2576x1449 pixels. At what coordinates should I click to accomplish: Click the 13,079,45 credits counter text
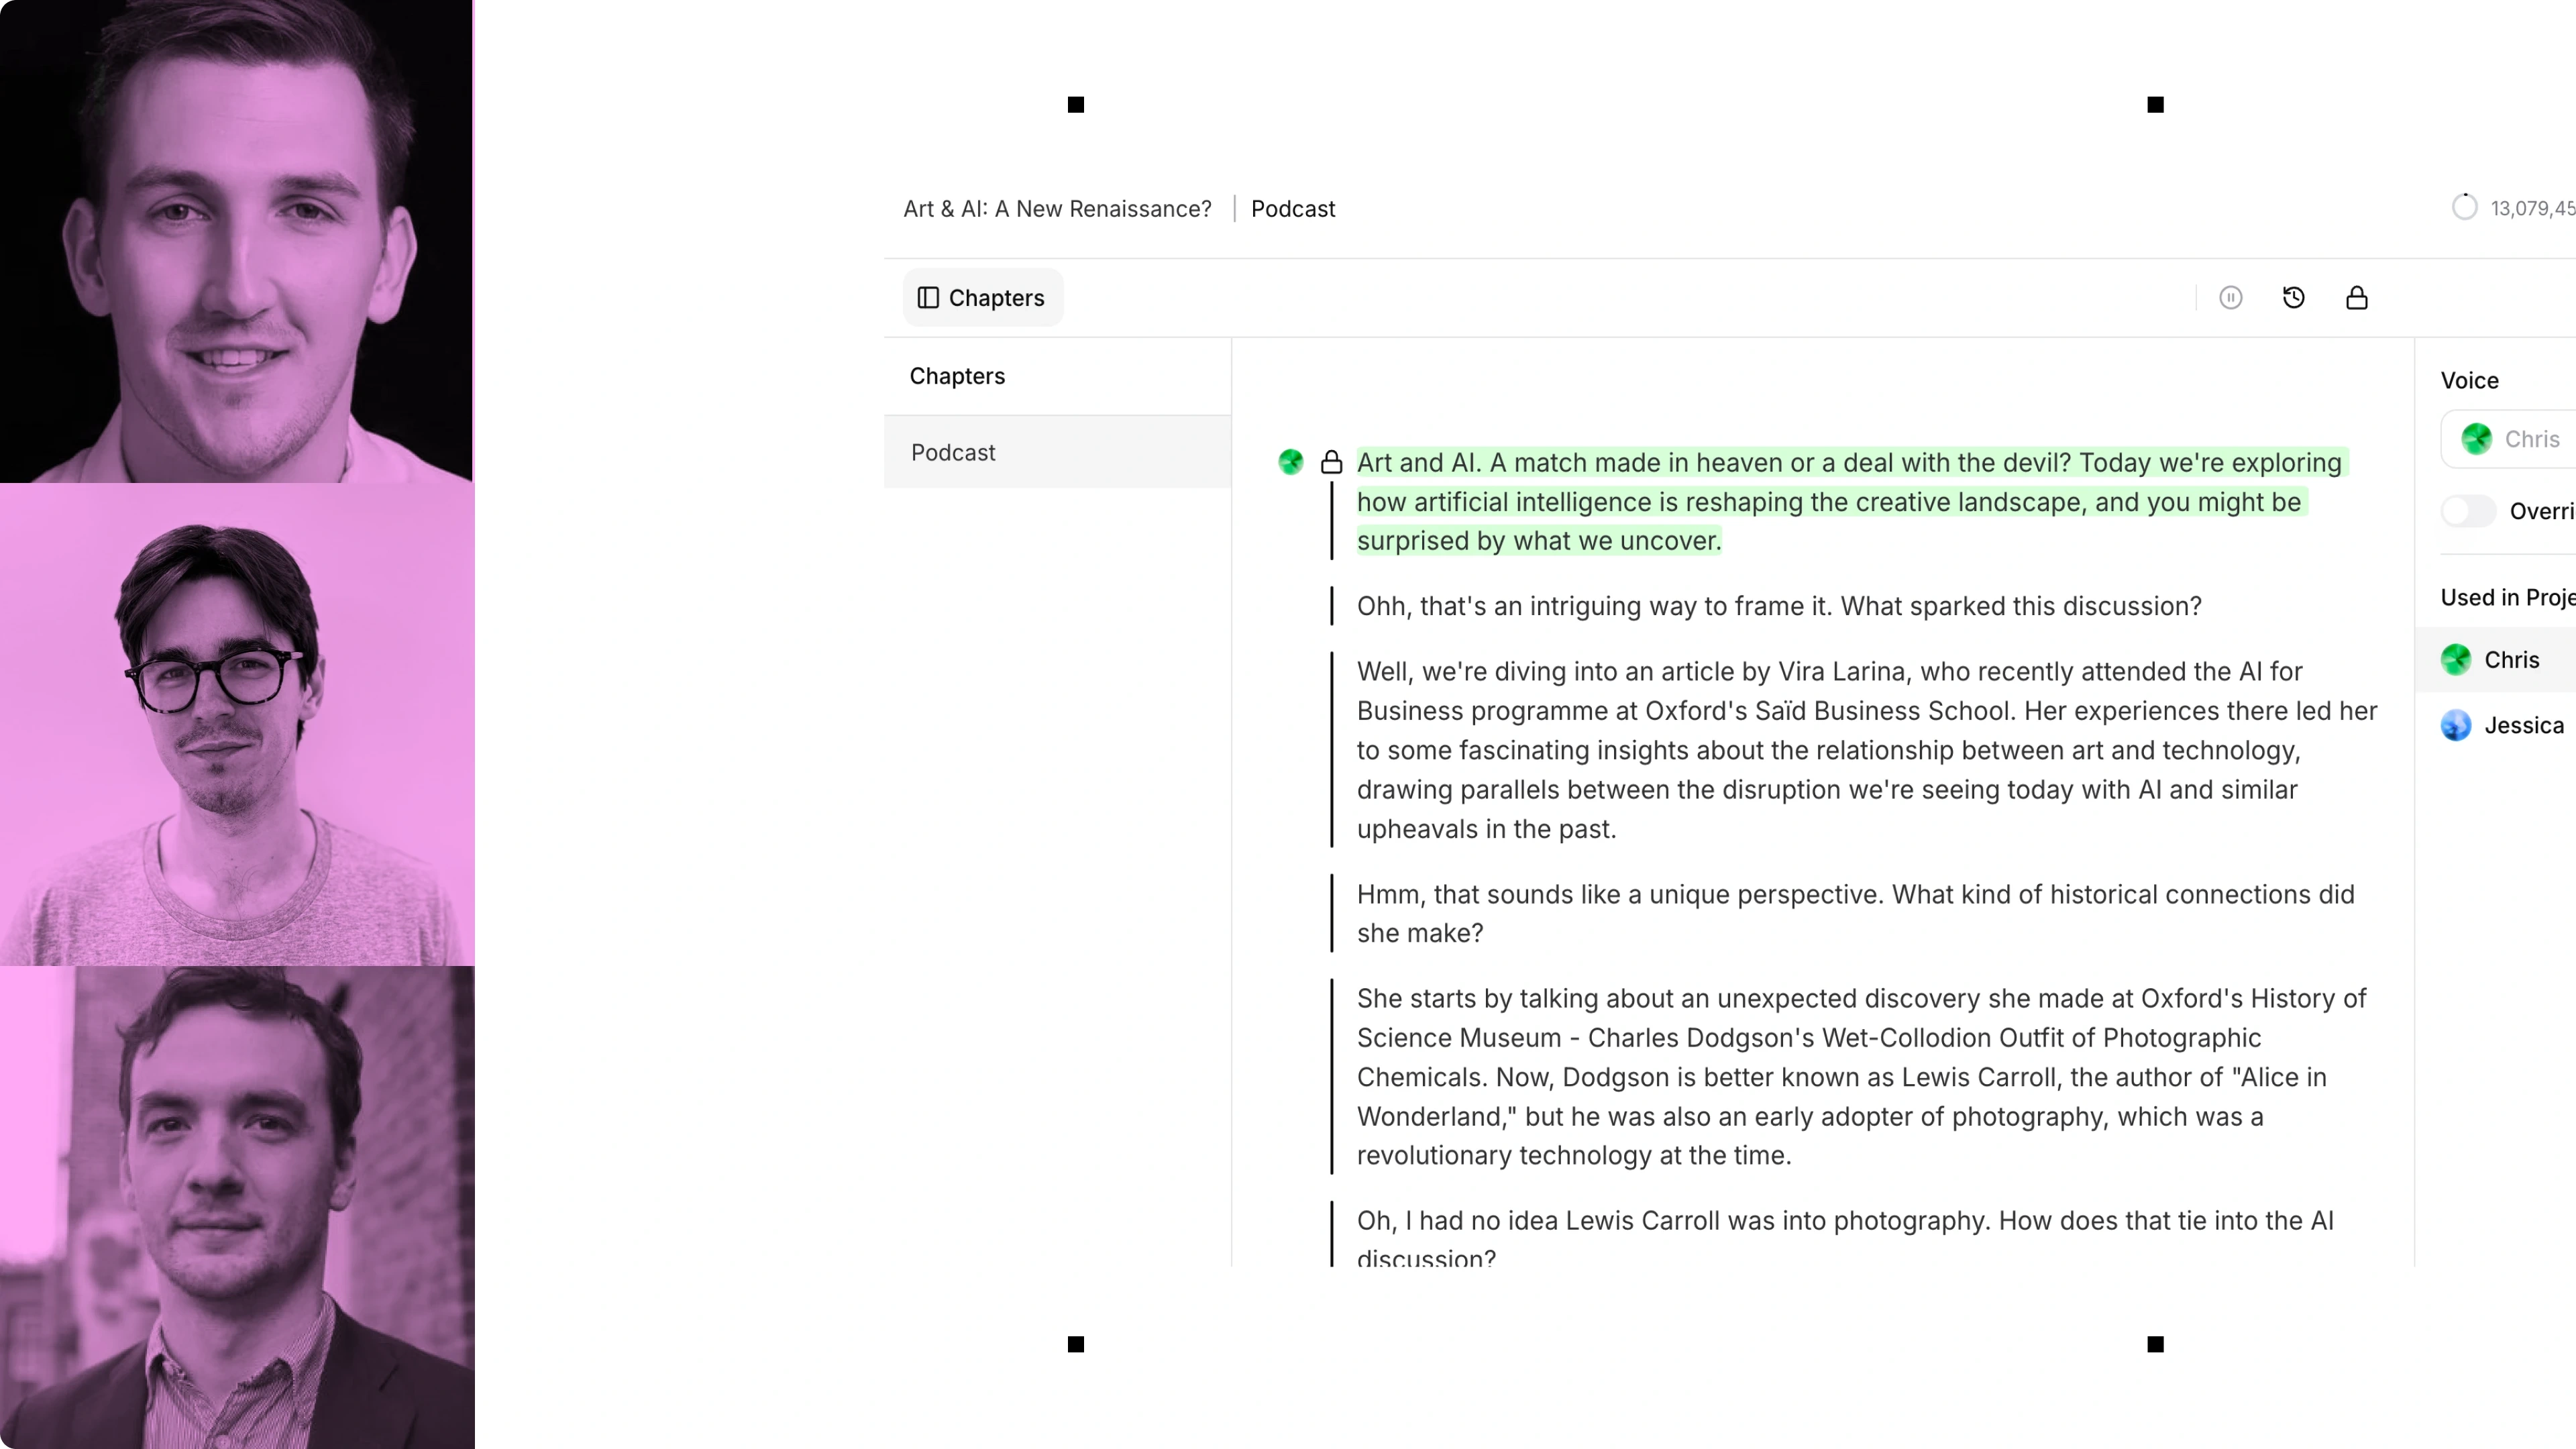coord(2532,208)
